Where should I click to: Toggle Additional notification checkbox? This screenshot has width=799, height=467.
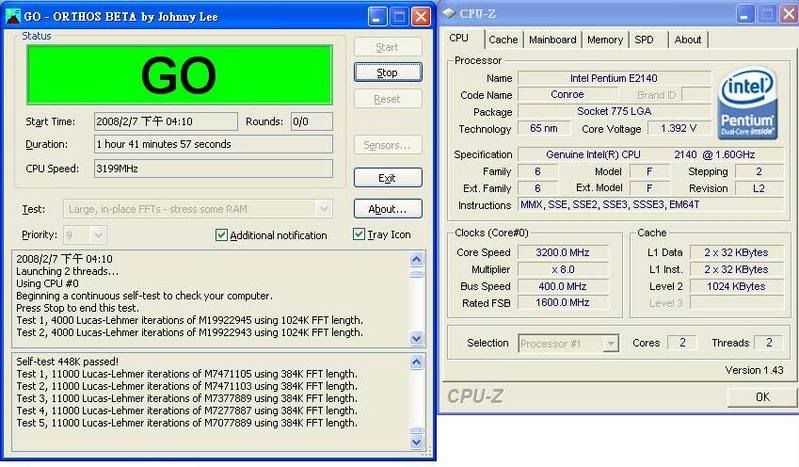tap(221, 235)
